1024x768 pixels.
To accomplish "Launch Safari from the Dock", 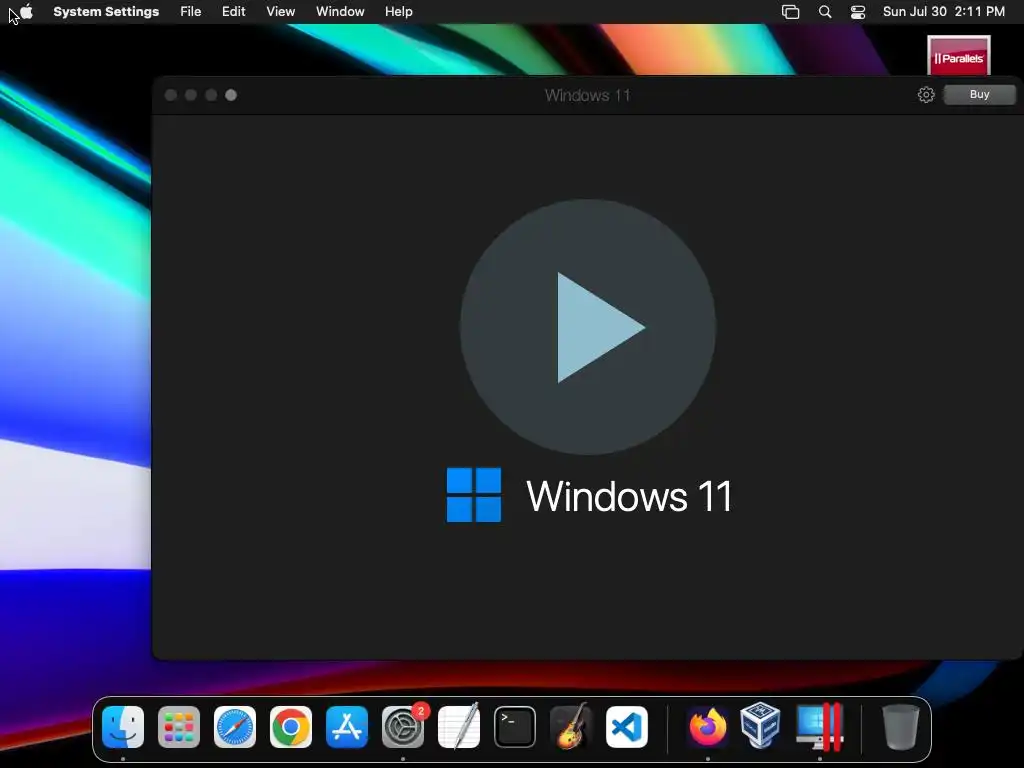I will [235, 727].
